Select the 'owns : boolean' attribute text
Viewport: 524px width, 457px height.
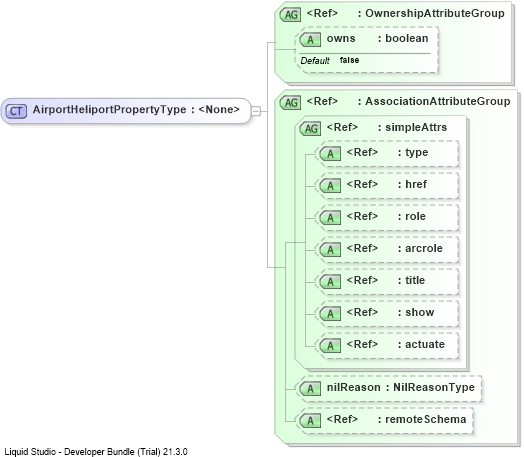pyautogui.click(x=377, y=38)
